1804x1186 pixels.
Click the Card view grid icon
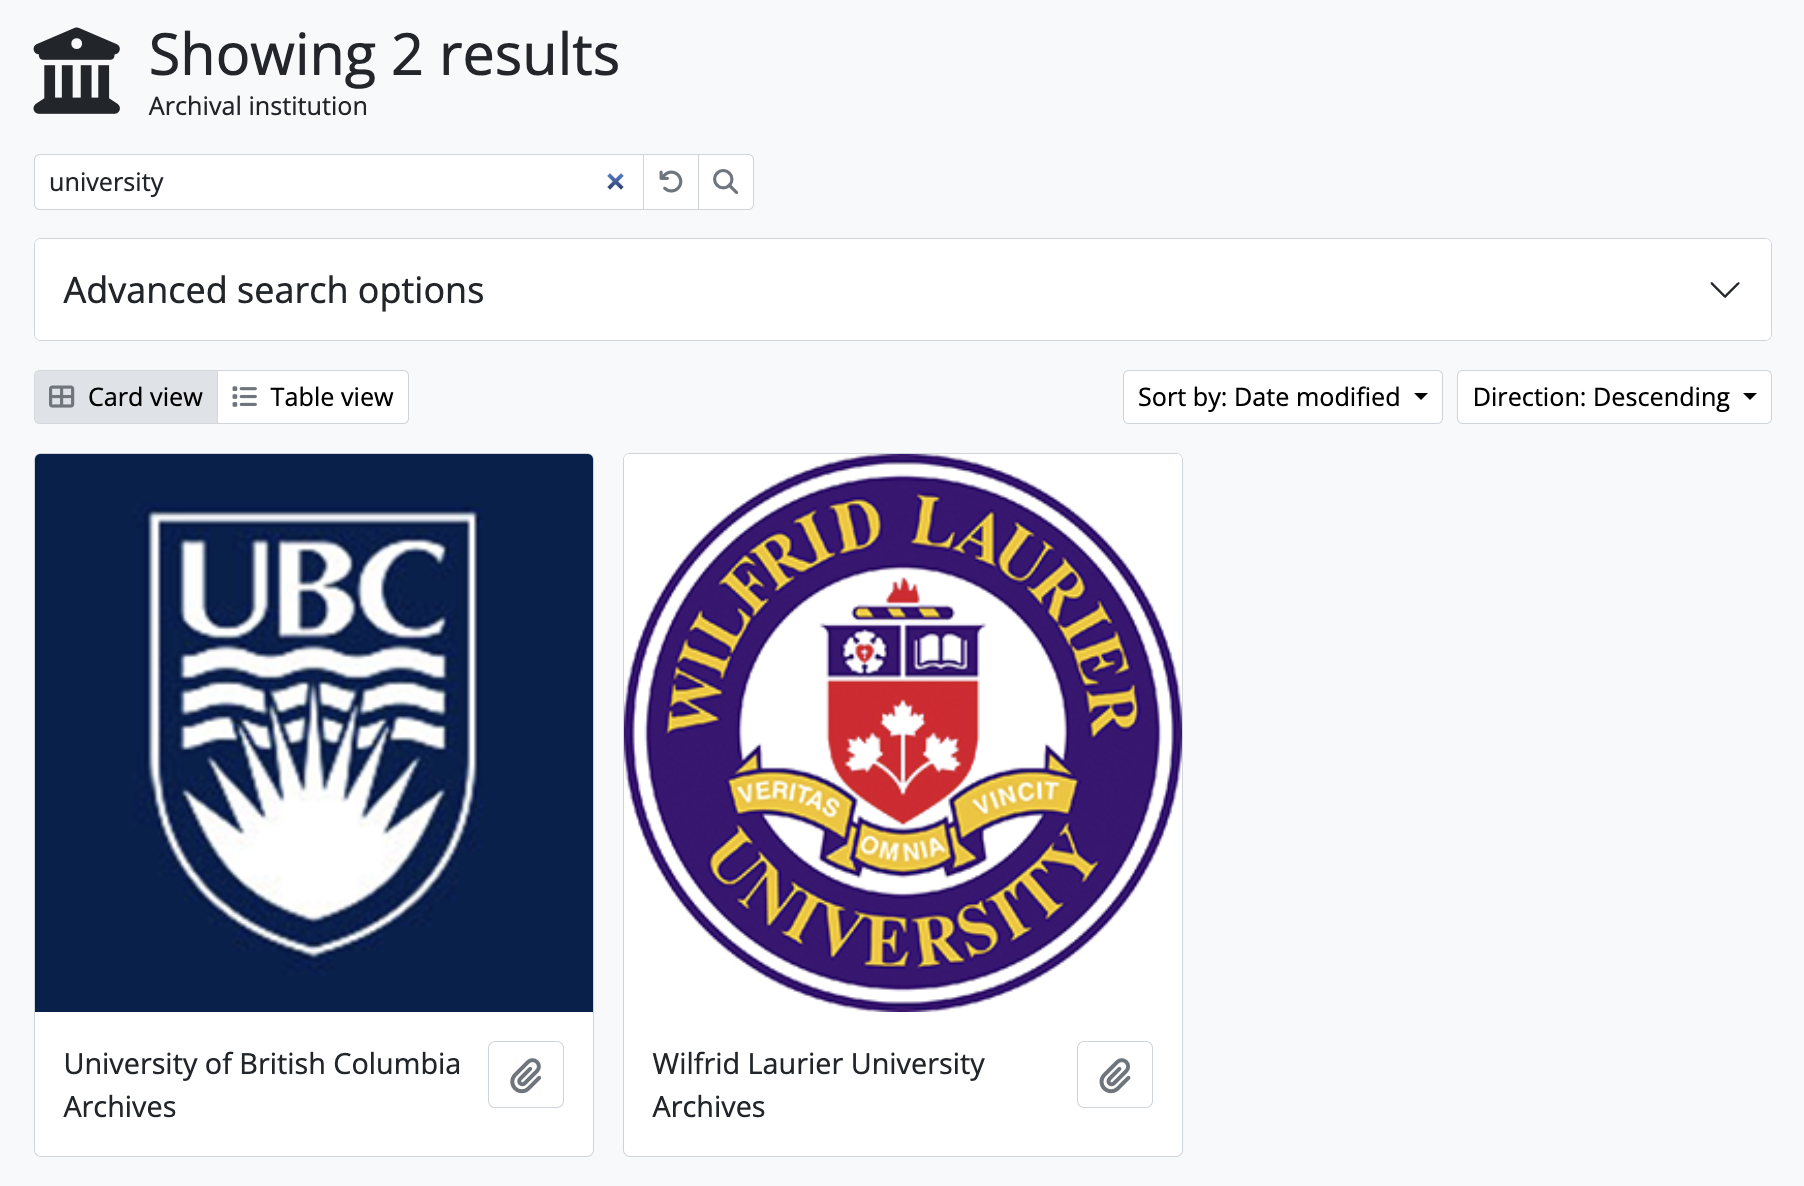(x=62, y=397)
